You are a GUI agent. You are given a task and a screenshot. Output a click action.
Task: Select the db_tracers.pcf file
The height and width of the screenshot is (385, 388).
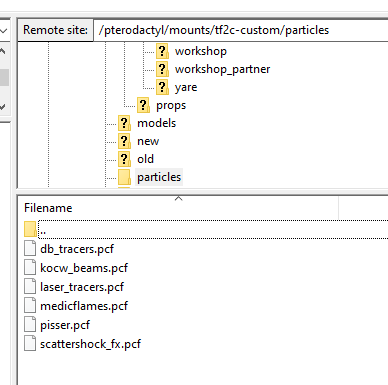pos(77,249)
